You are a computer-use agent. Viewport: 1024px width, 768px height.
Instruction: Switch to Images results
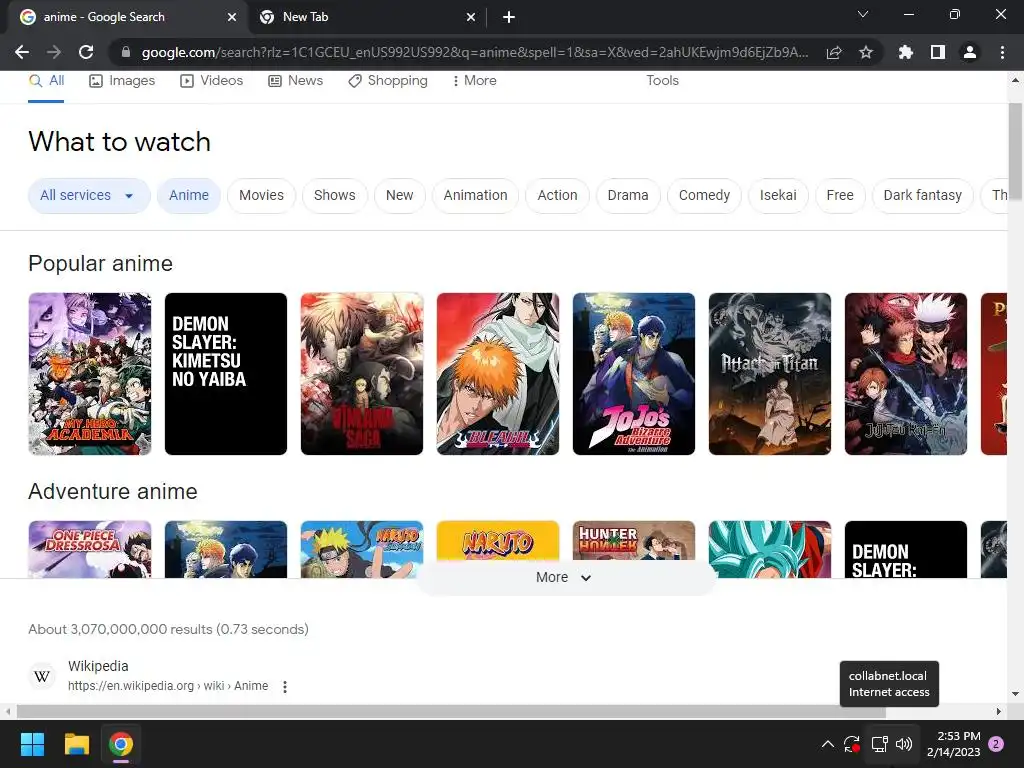[122, 81]
